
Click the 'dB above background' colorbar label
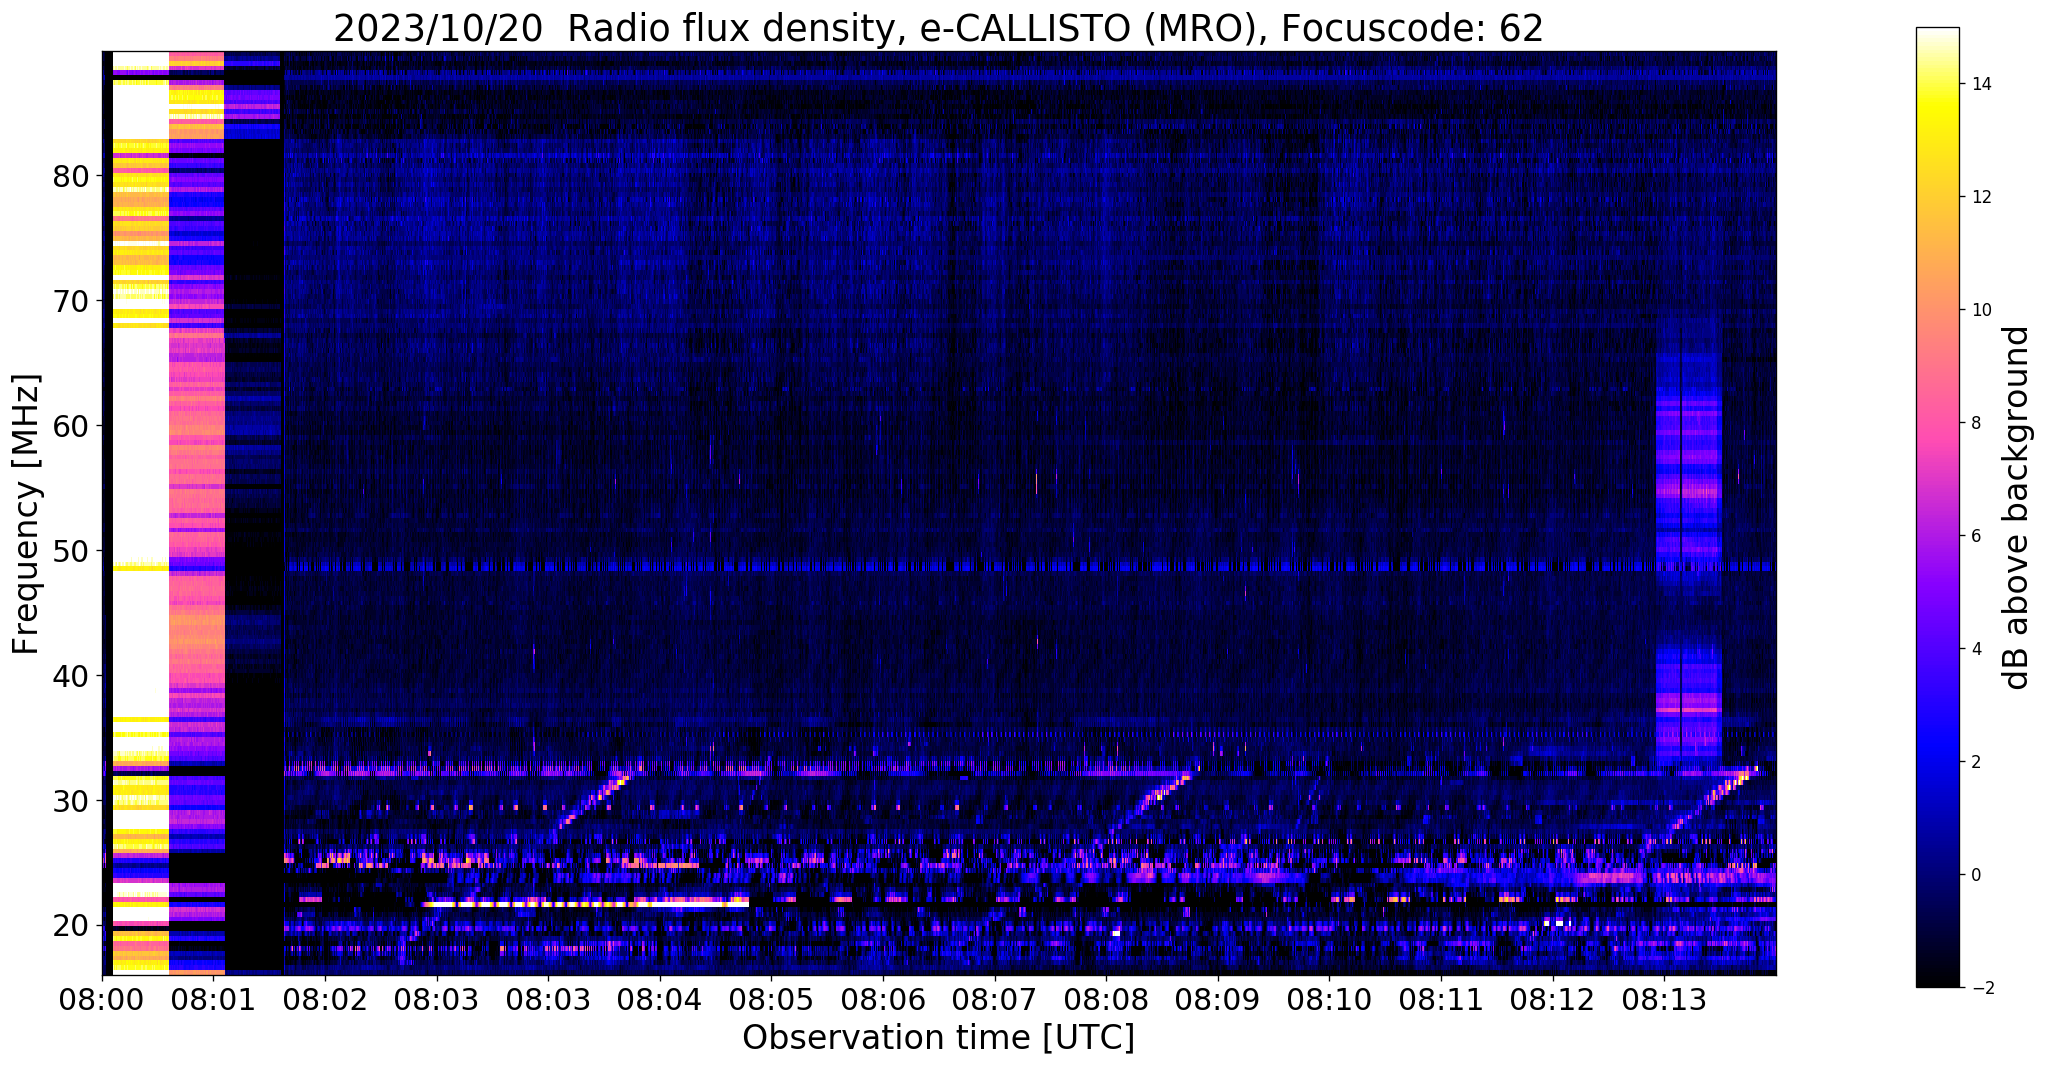pos(2017,508)
